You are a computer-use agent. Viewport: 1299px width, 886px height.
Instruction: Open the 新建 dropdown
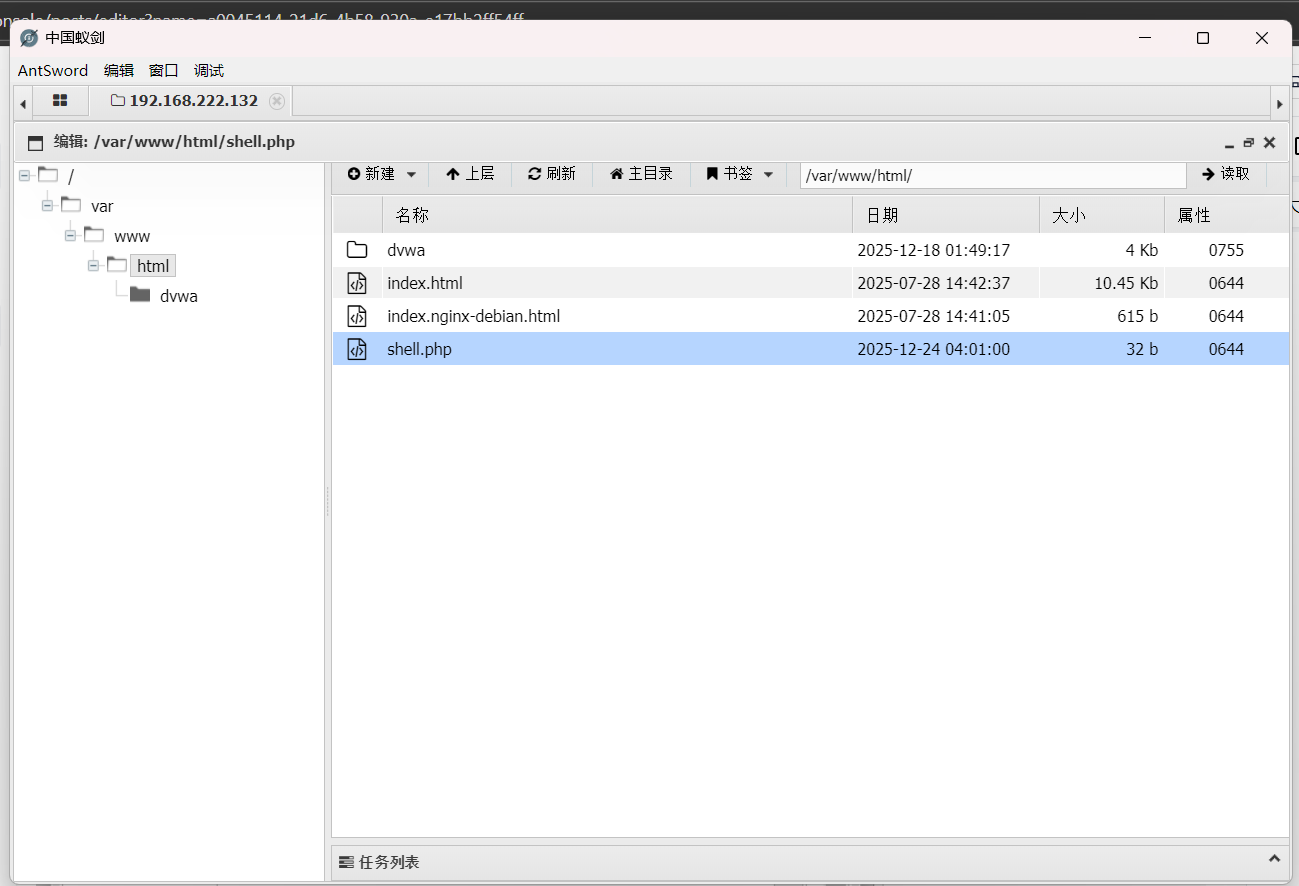click(x=382, y=174)
